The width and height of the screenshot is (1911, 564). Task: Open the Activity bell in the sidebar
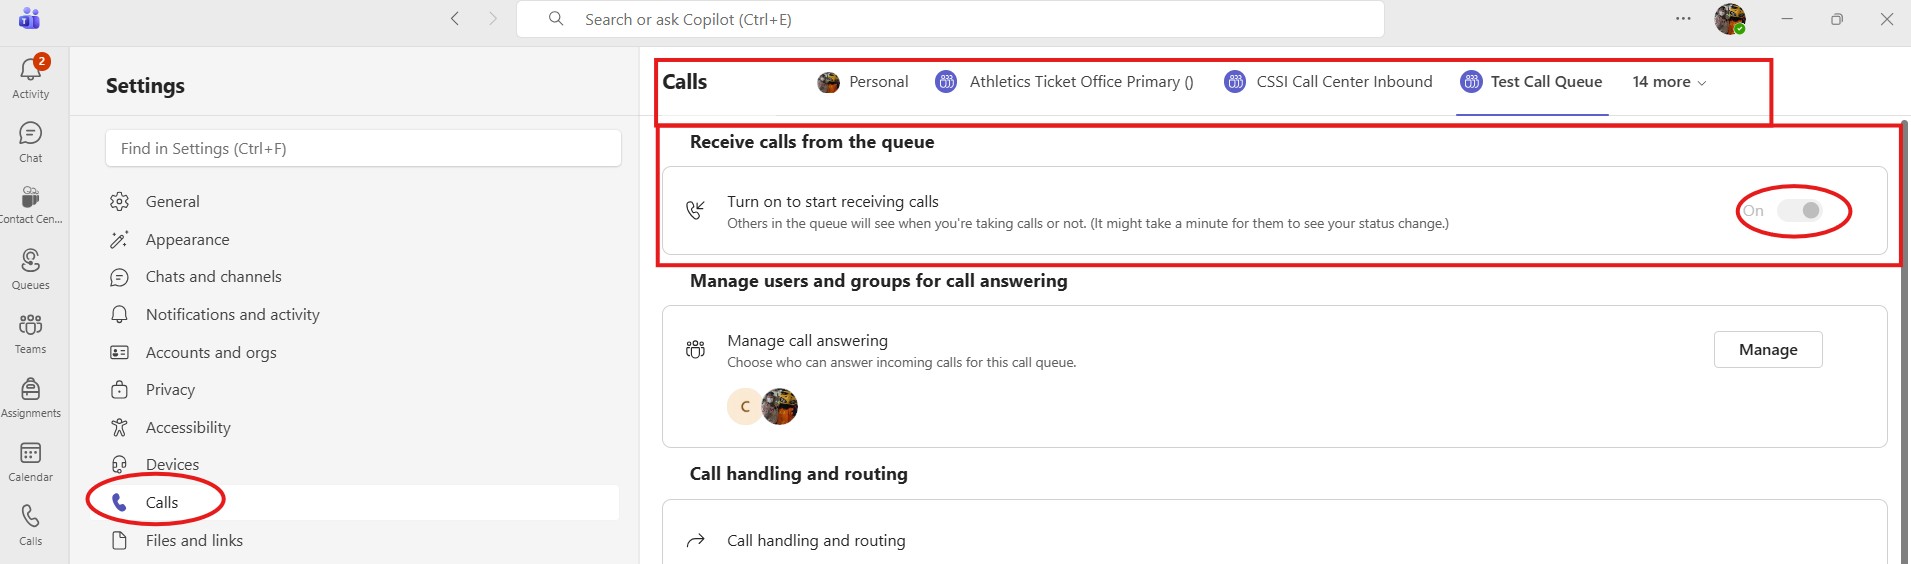[x=31, y=77]
